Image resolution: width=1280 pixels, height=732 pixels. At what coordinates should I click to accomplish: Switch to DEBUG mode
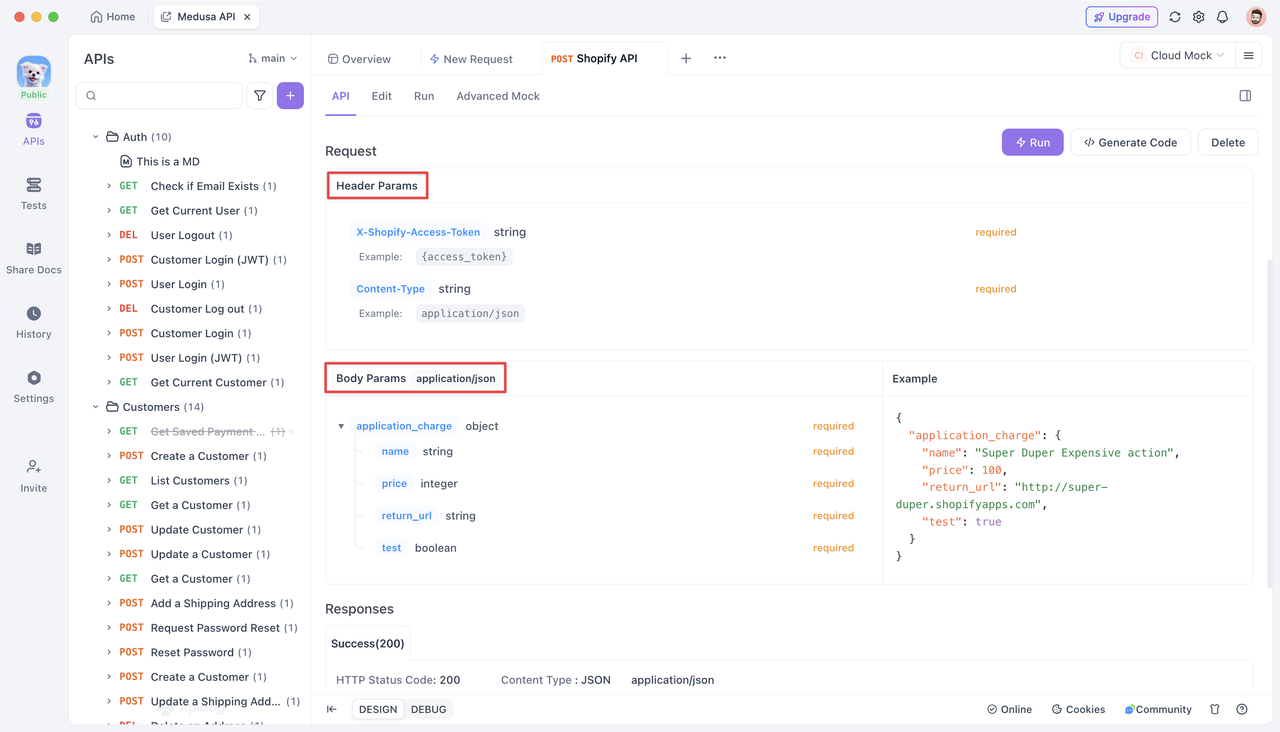[429, 709]
